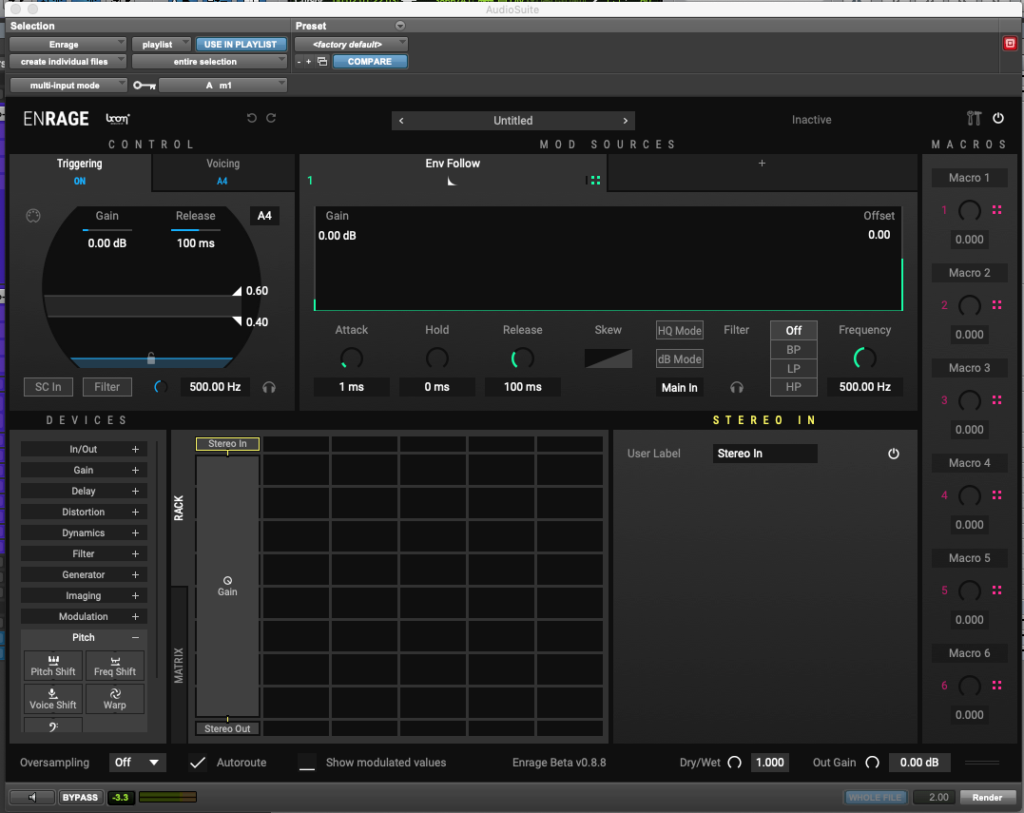The height and width of the screenshot is (813, 1024).
Task: Click the headphone icon next to Main In
Action: pos(737,387)
